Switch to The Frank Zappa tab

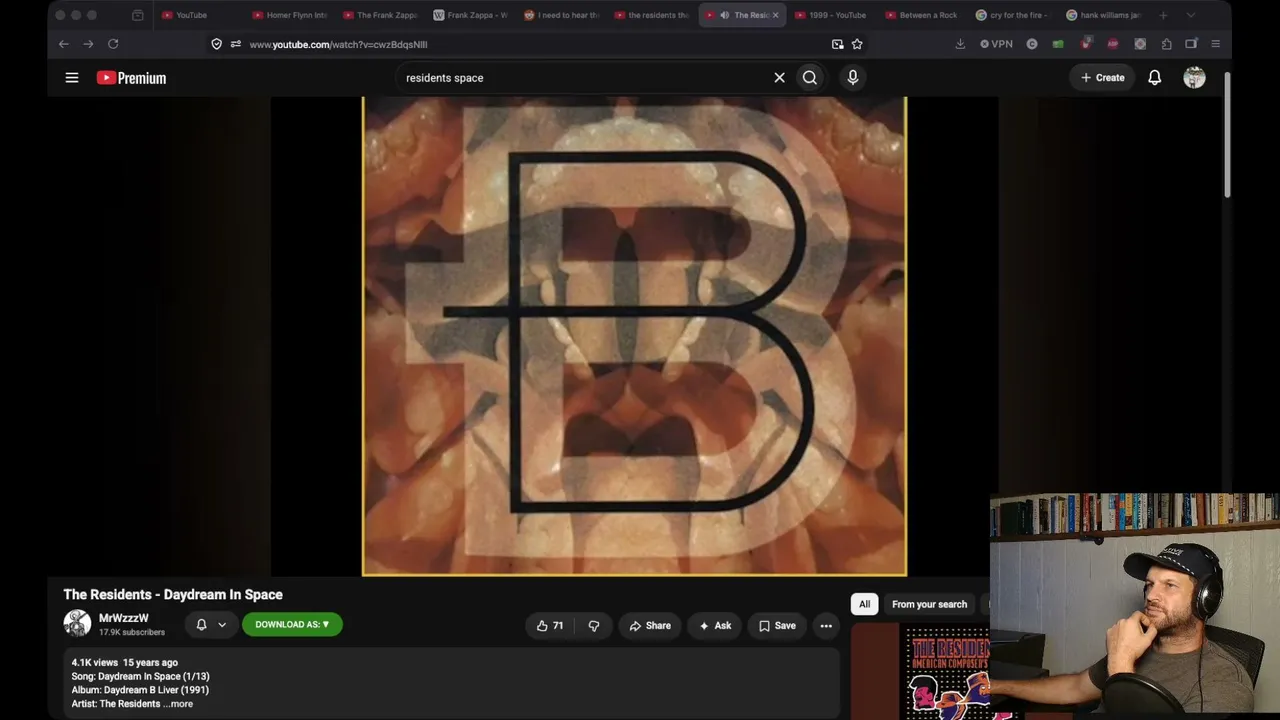pyautogui.click(x=379, y=15)
